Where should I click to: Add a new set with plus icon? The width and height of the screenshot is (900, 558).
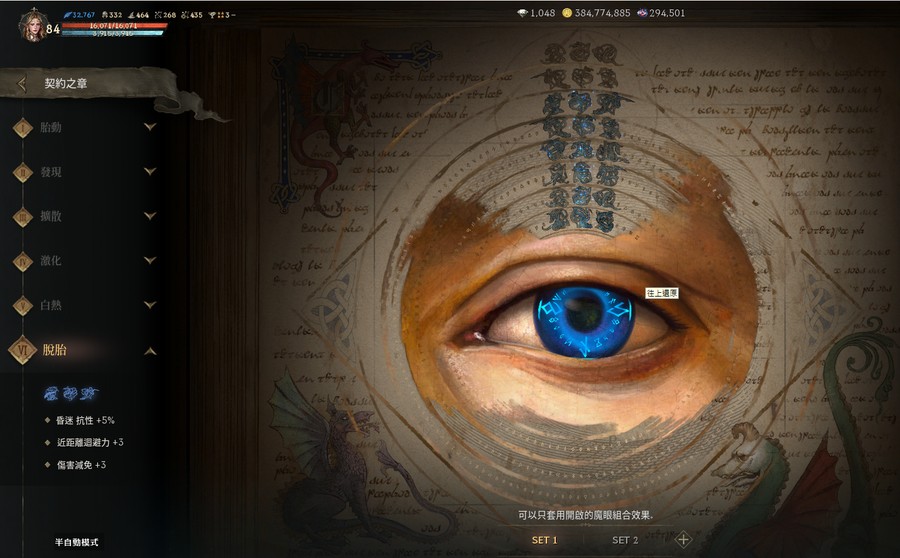(683, 540)
